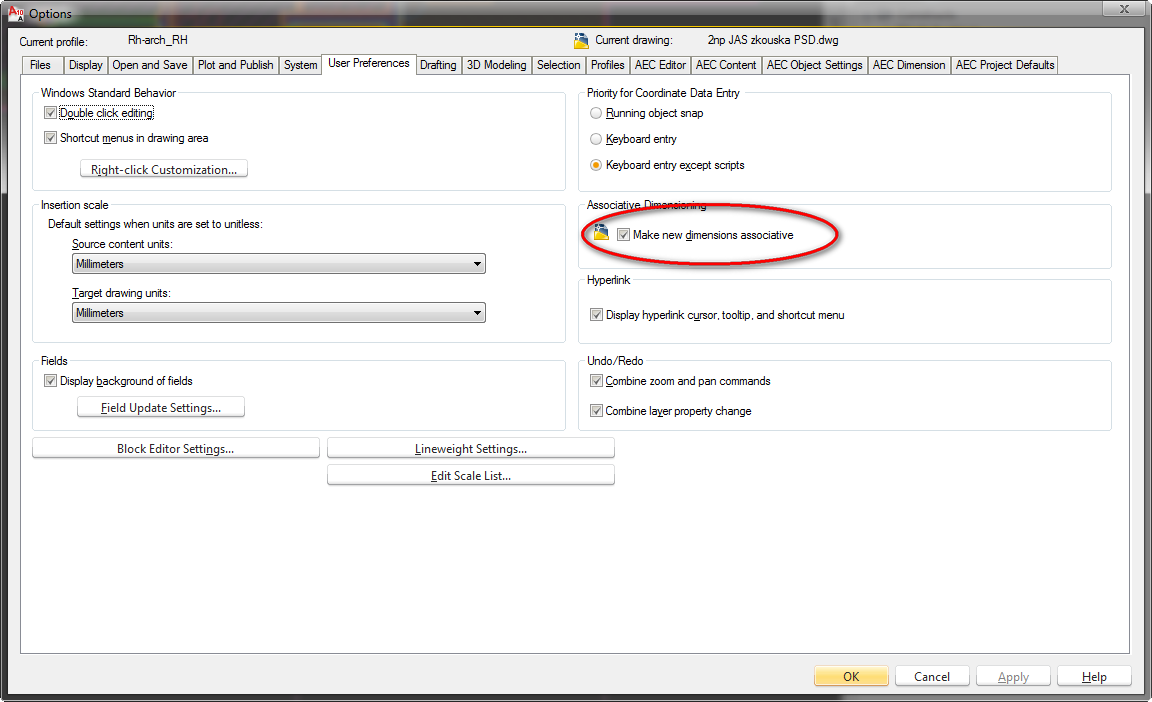
Task: Open the Target drawing units dropdown
Action: coord(477,313)
